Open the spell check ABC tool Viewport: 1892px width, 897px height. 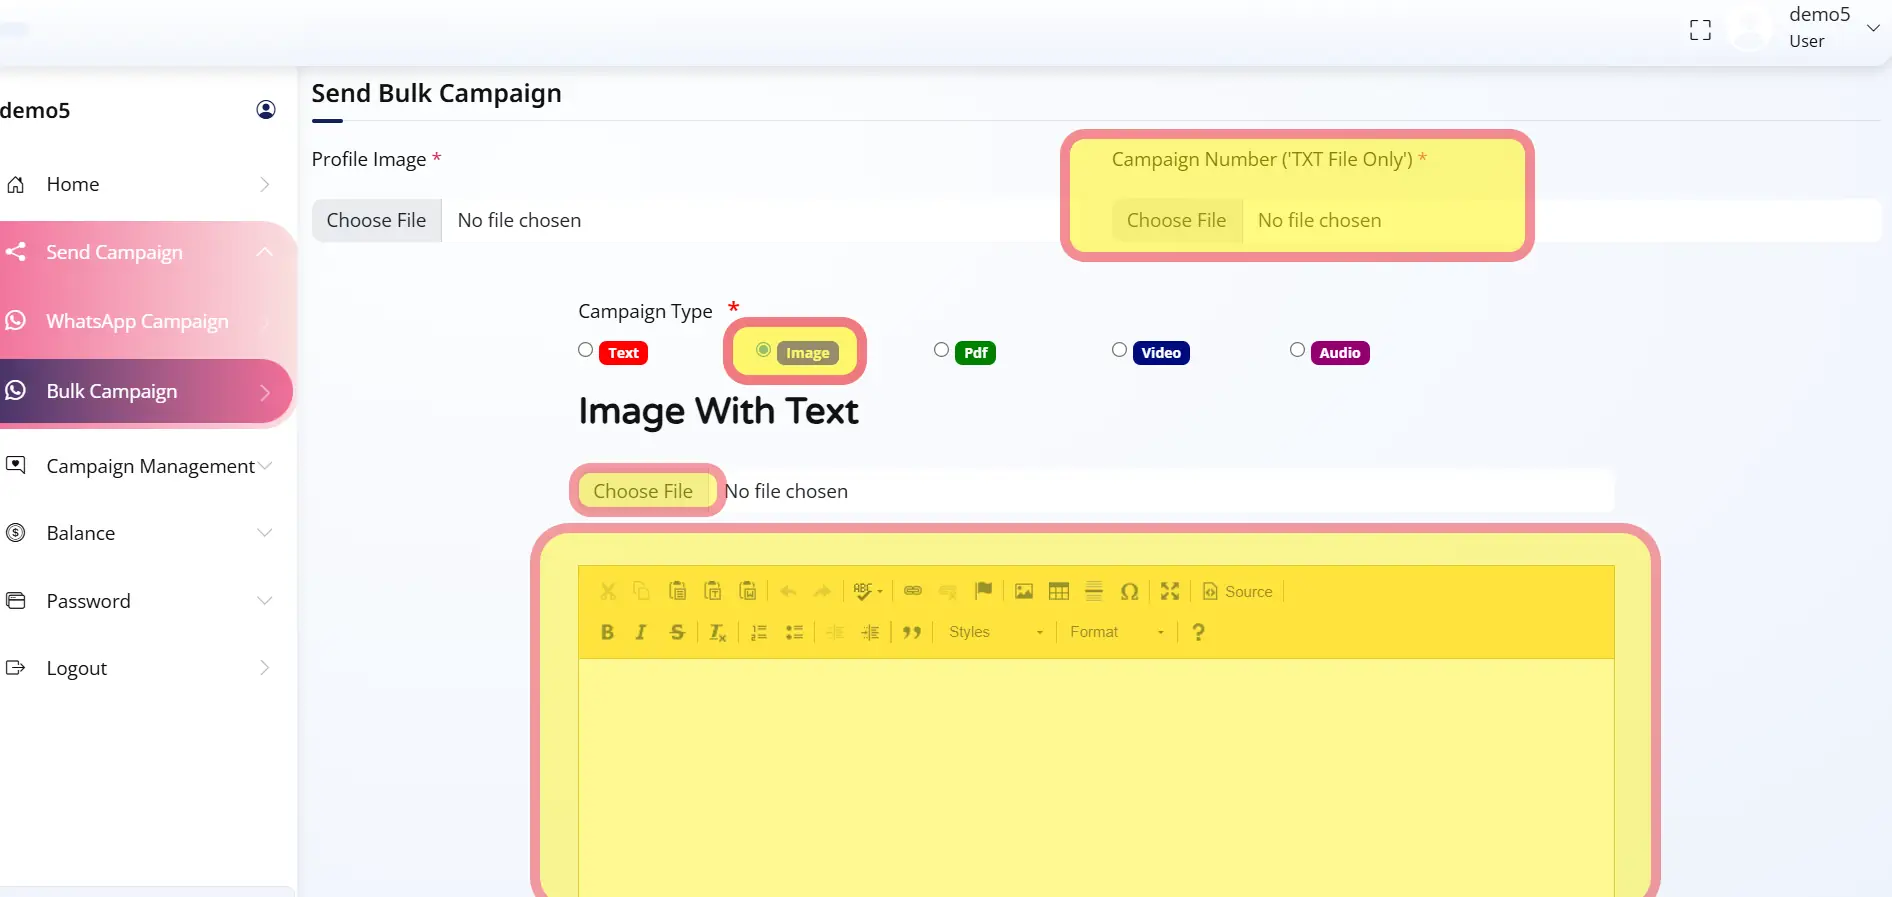coord(867,591)
